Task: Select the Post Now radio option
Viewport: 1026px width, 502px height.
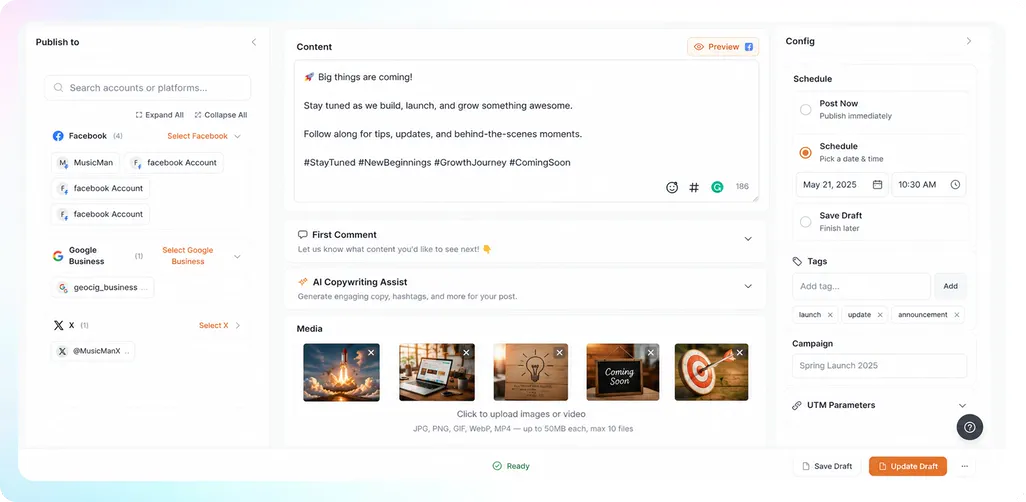Action: pyautogui.click(x=805, y=109)
